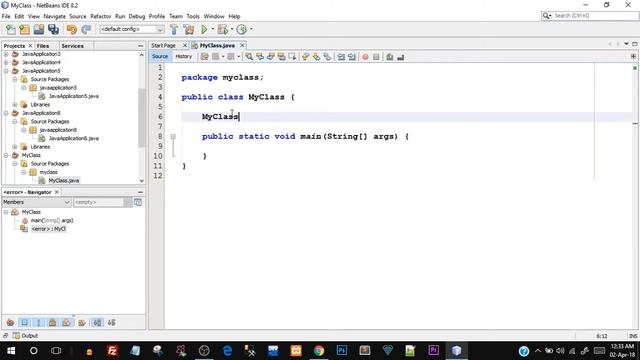Click the Uncomment icon in editor toolbar
The width and height of the screenshot is (640, 360).
point(400,57)
